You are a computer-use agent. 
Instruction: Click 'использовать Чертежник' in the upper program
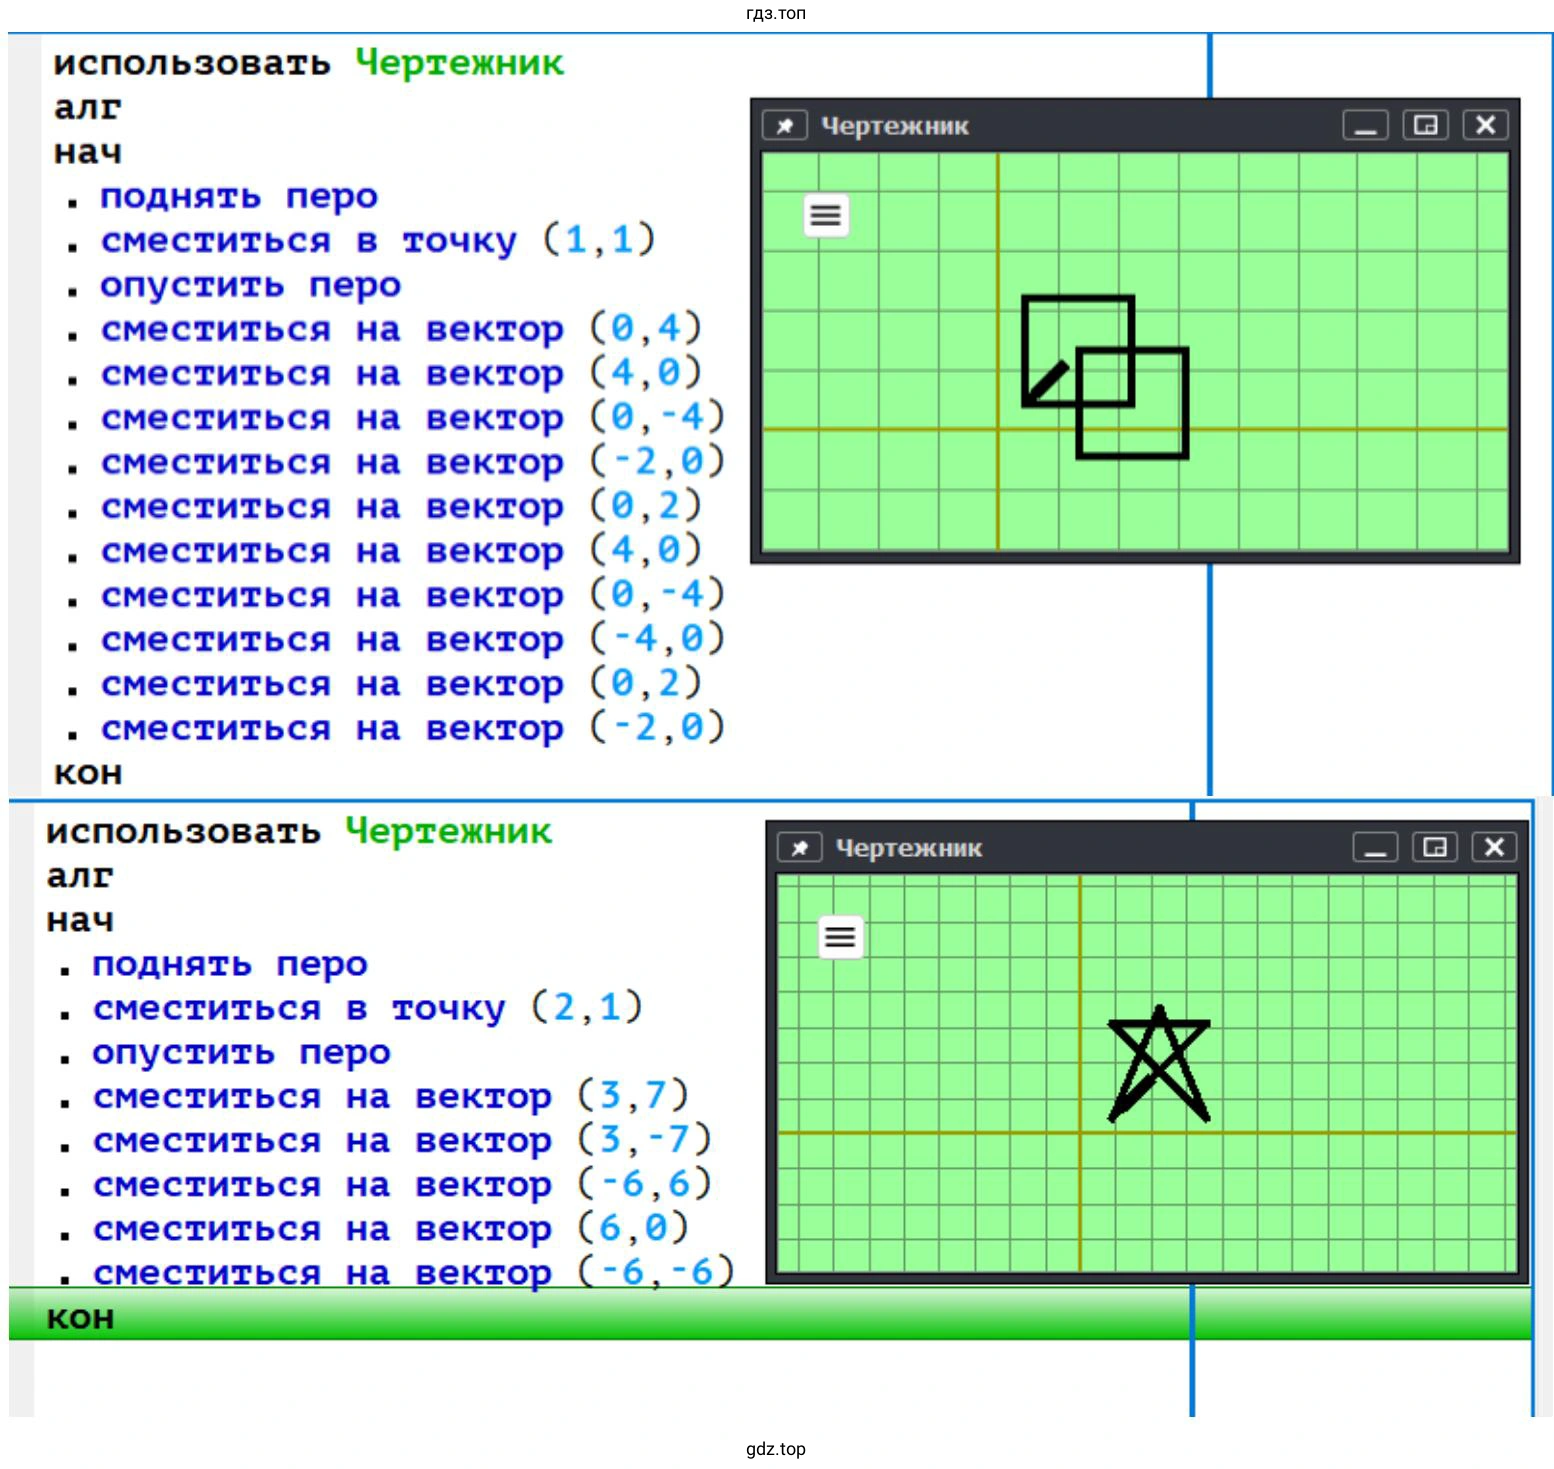click(309, 63)
